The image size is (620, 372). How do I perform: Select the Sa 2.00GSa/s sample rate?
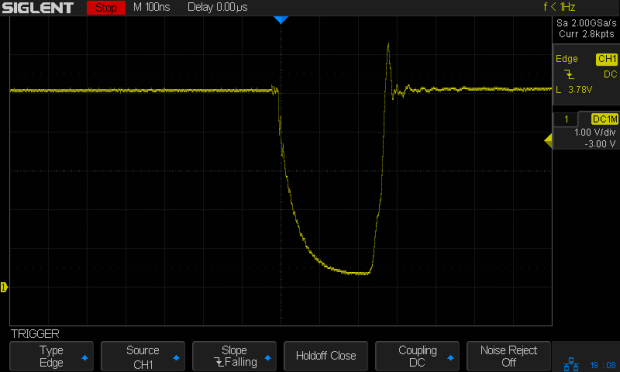[x=586, y=23]
